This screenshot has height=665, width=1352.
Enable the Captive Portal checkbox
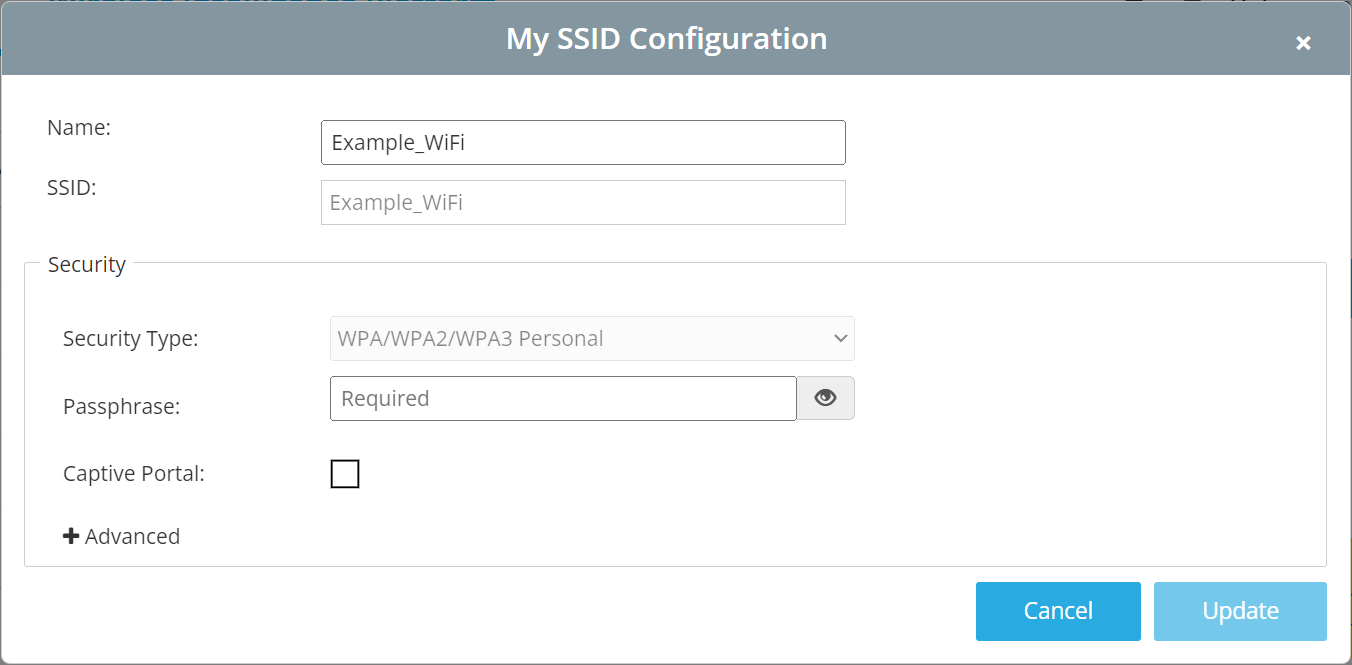point(345,474)
